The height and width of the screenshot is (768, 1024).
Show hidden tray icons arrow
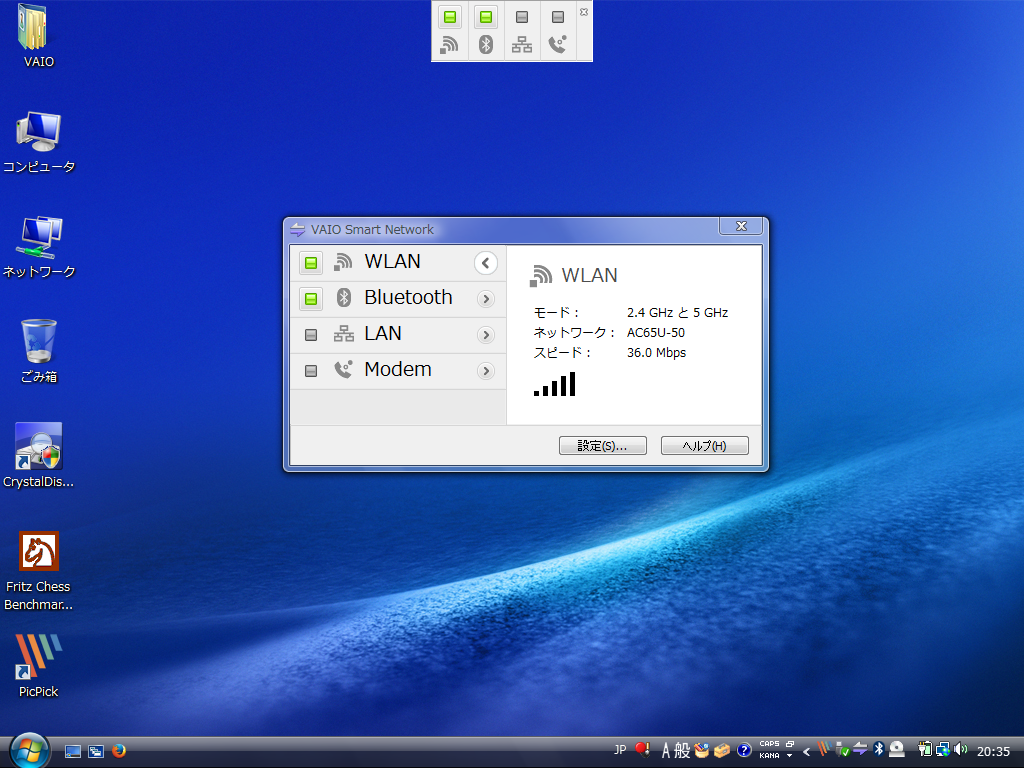pyautogui.click(x=807, y=751)
